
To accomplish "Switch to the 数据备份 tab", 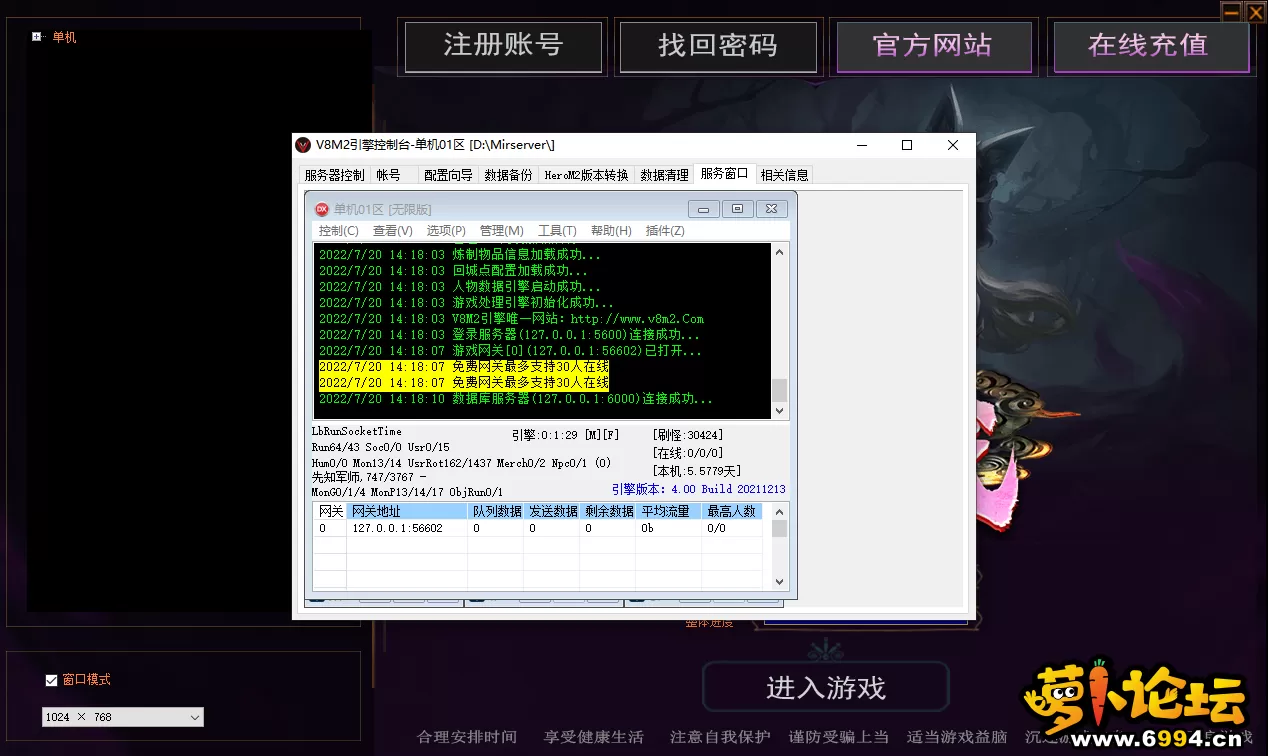I will tap(508, 175).
